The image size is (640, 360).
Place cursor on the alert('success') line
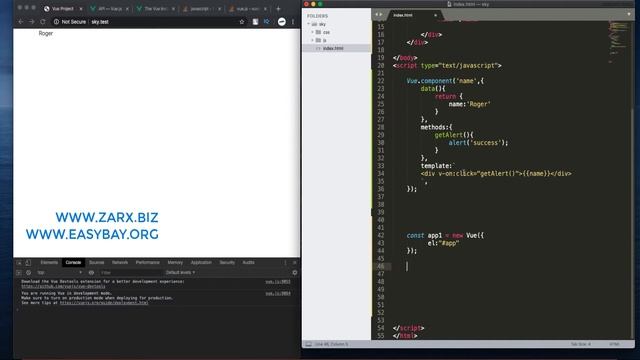coord(478,143)
